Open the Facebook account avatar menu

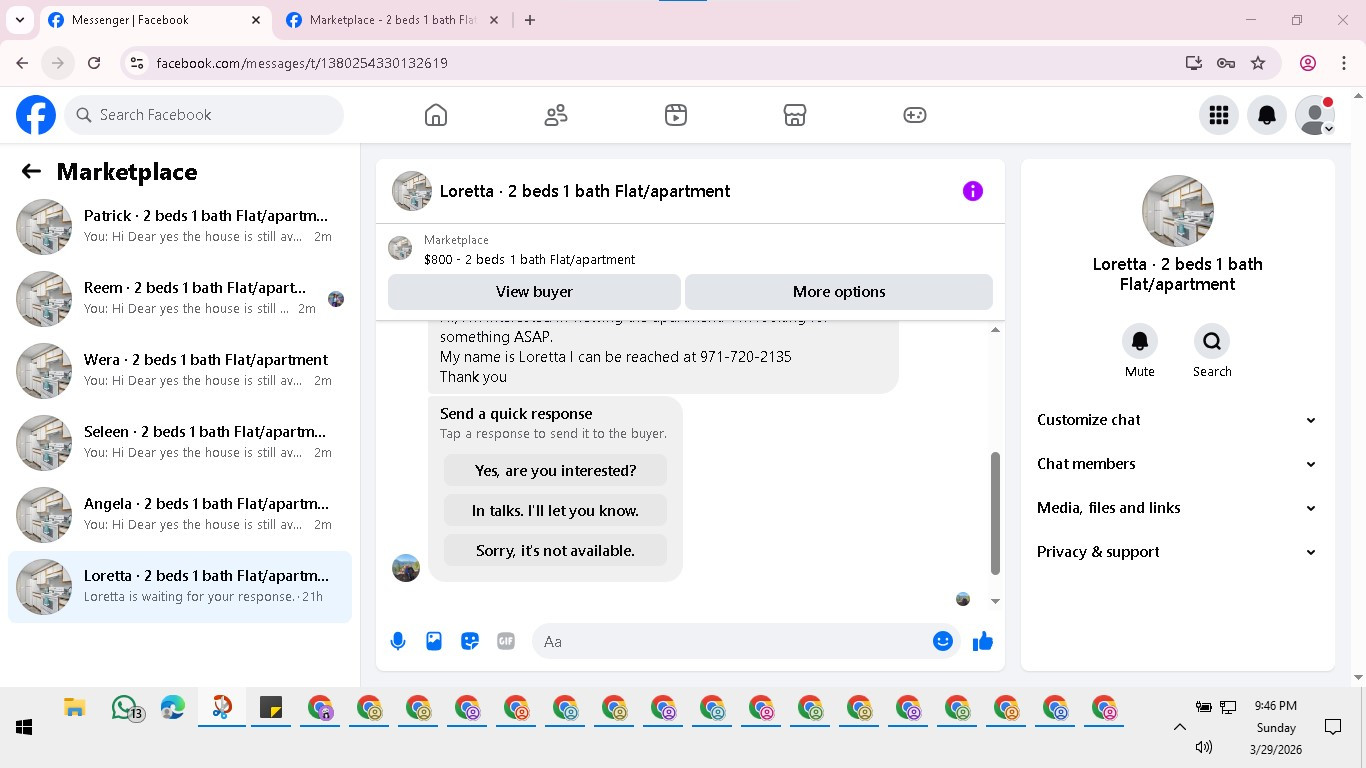tap(1315, 115)
